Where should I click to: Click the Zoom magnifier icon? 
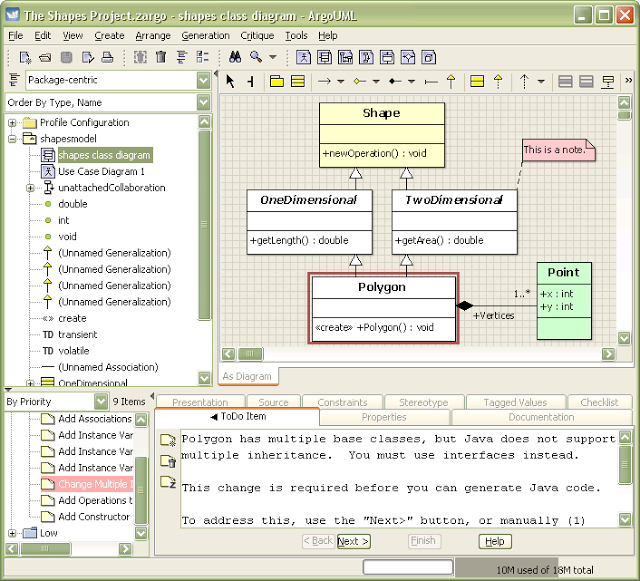pos(256,57)
